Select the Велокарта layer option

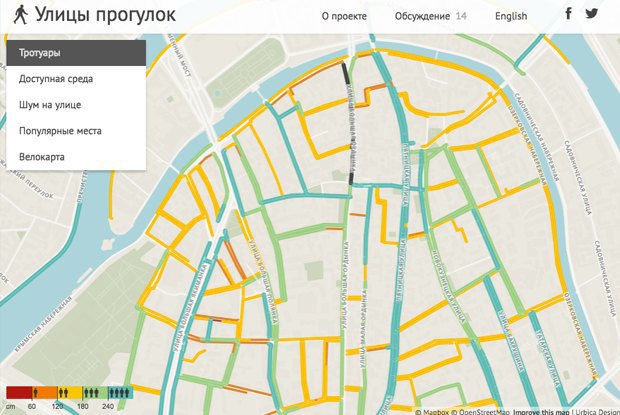coord(76,156)
